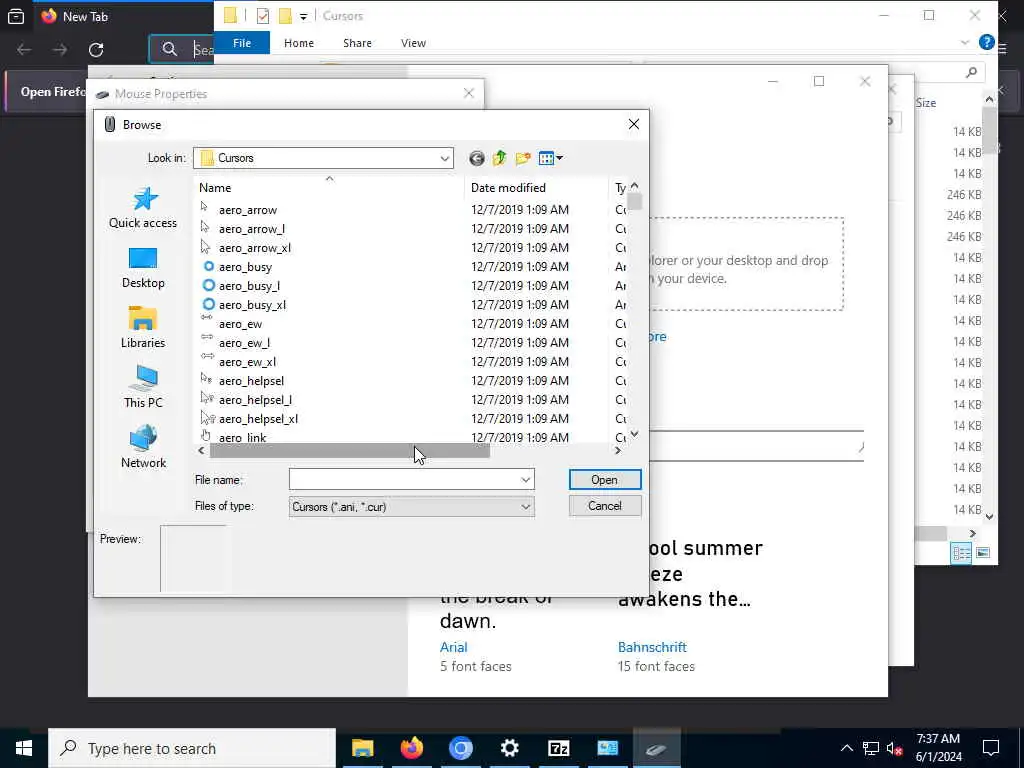
Task: Close the Browse dialog
Action: point(633,124)
